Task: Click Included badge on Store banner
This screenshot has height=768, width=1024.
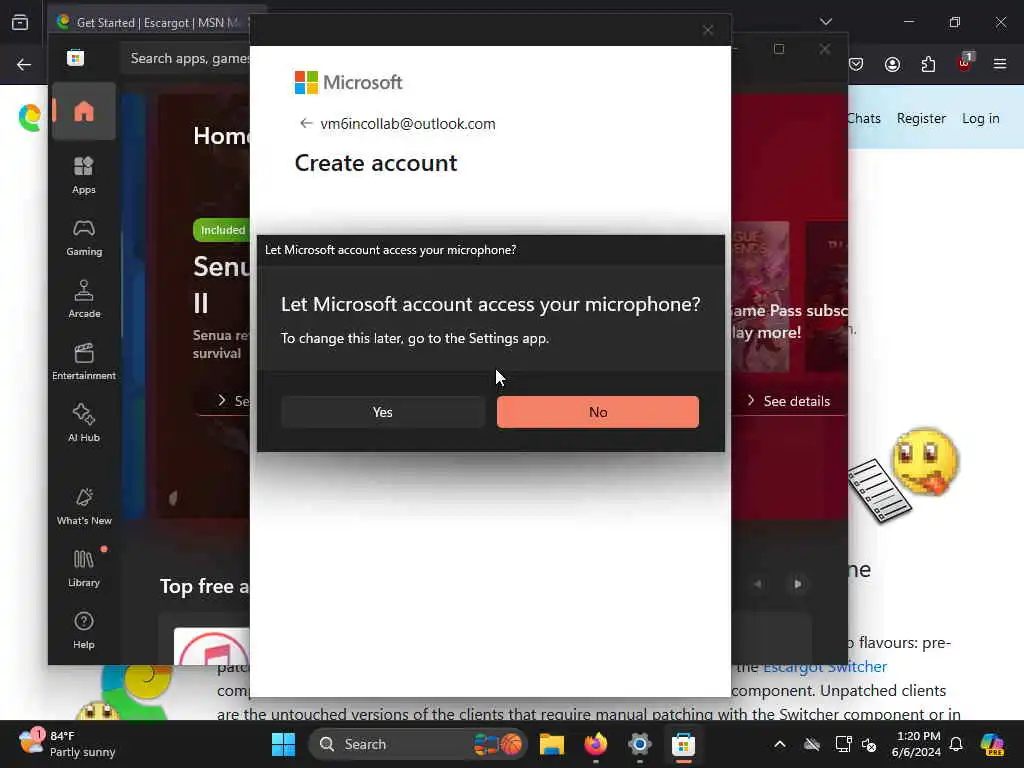Action: click(x=222, y=230)
